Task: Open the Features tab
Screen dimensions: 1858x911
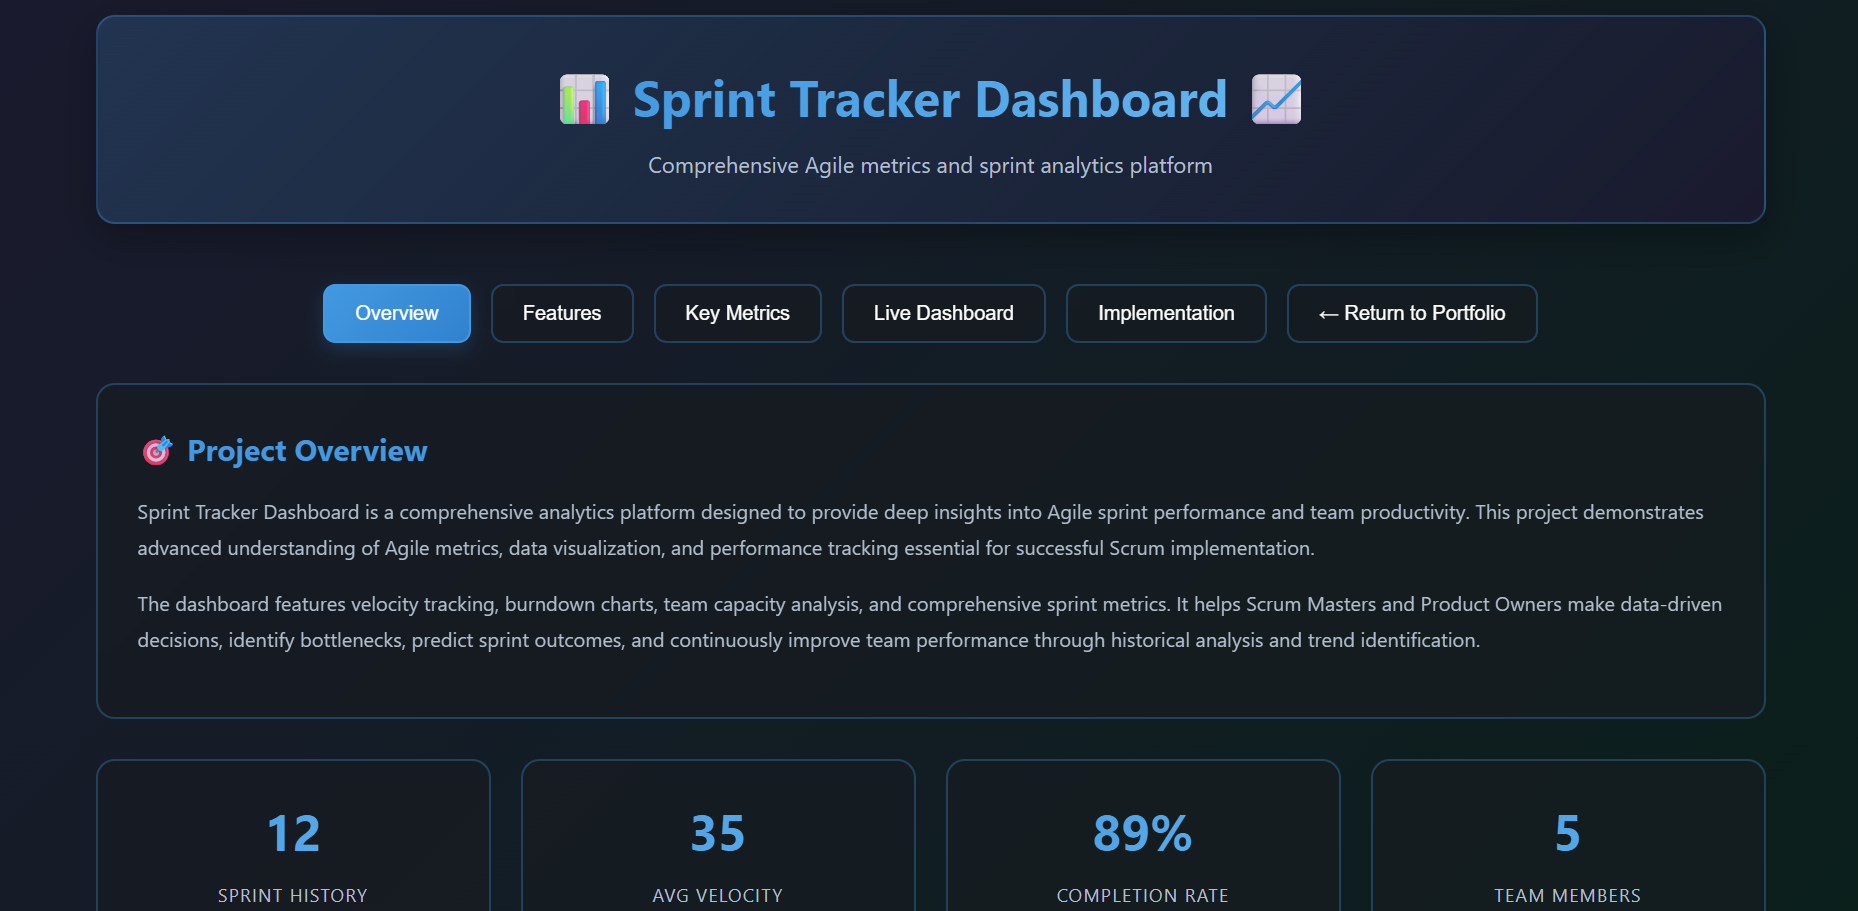Action: coord(561,313)
